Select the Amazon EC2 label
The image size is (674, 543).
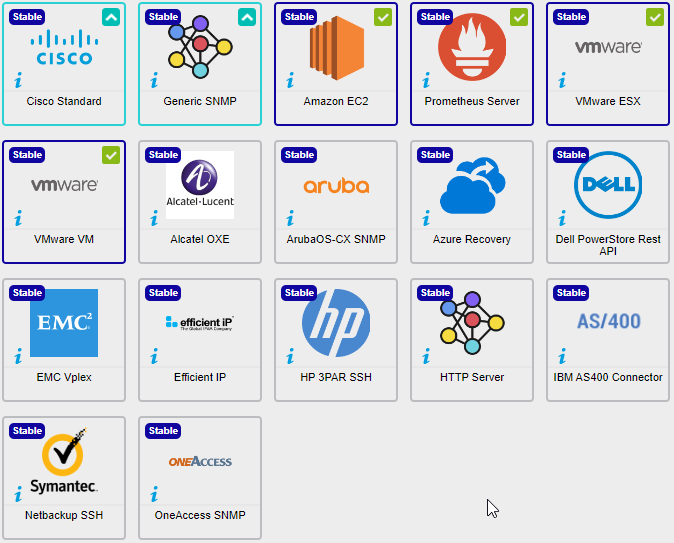336,101
